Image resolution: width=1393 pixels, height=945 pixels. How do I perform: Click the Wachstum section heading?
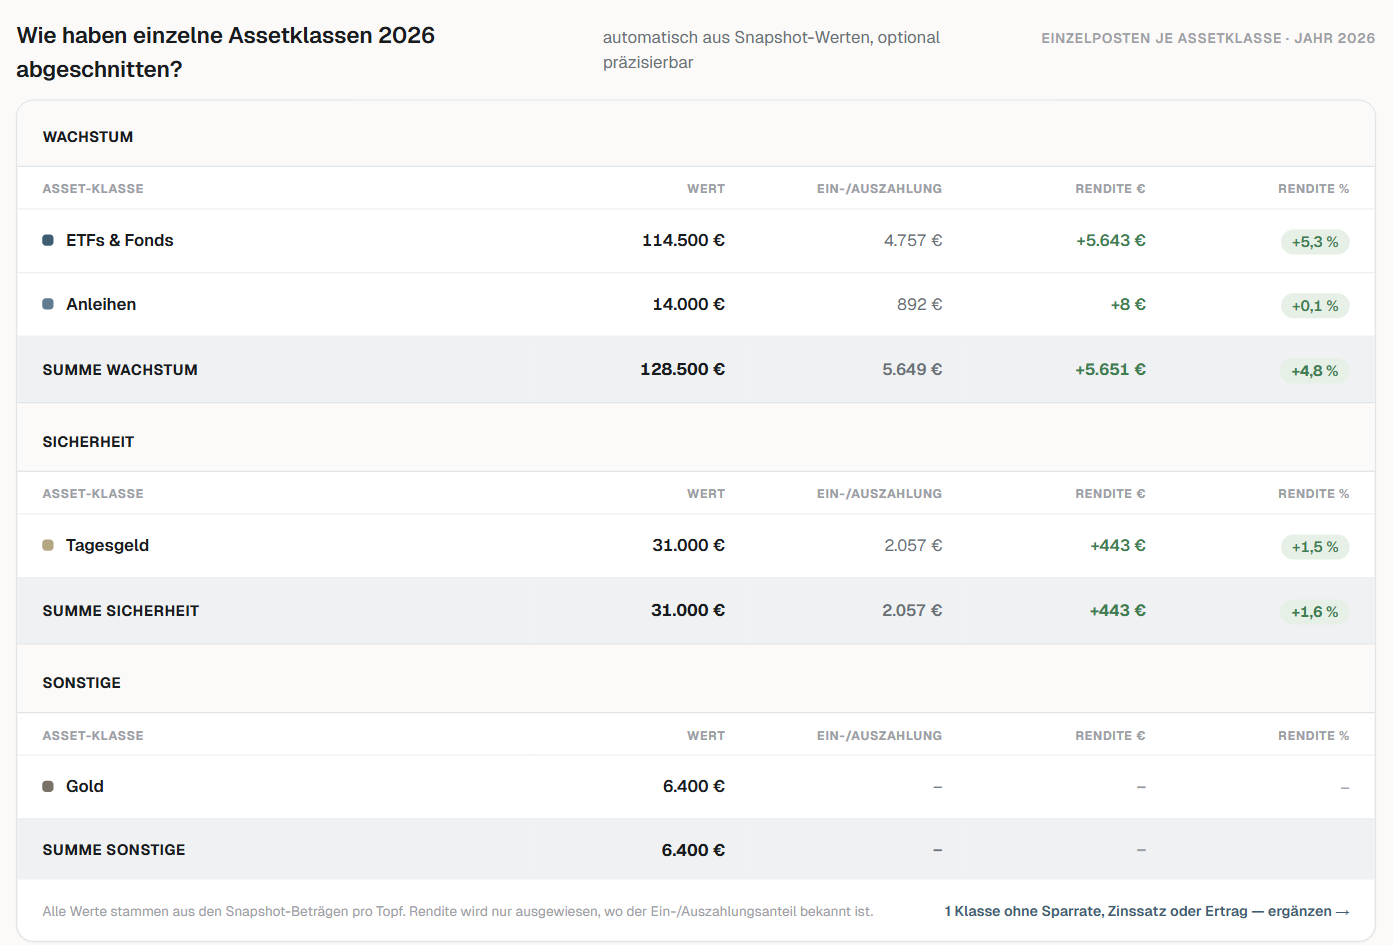tap(88, 137)
